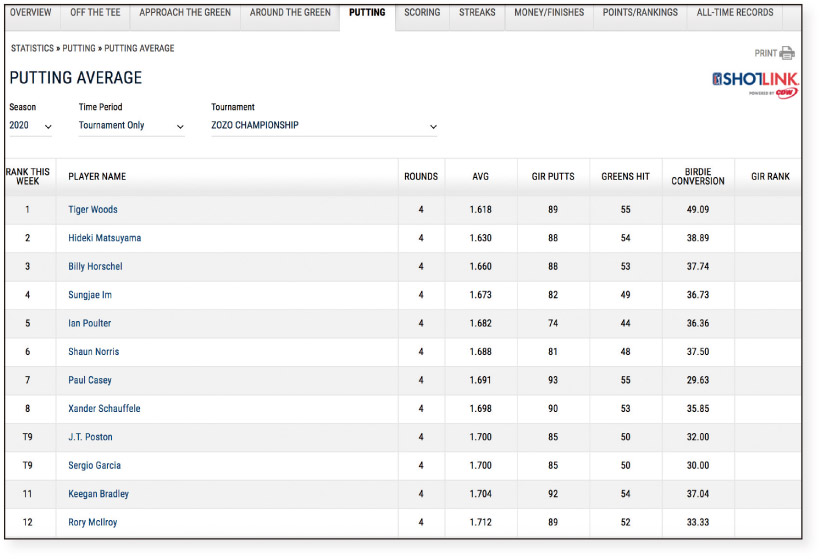Sort by the AVG column header
Viewport: 820px width, 559px height.
[x=480, y=177]
